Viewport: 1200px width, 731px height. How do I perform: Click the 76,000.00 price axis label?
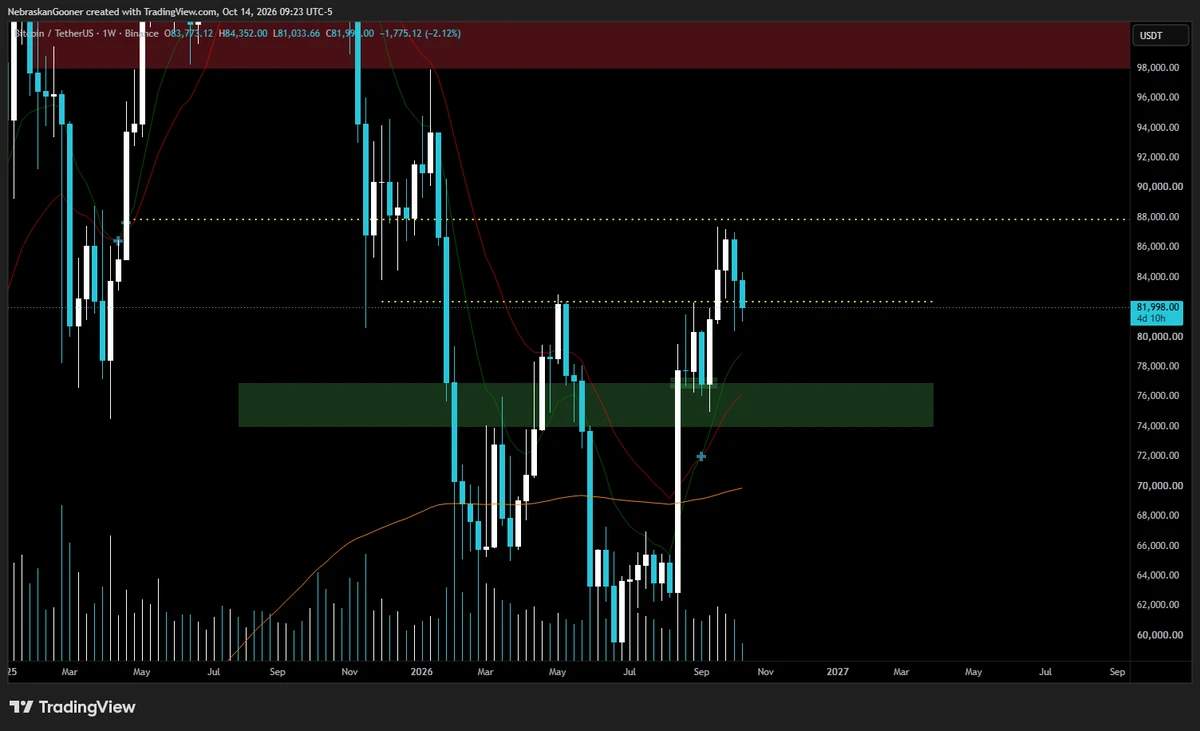pos(1158,396)
